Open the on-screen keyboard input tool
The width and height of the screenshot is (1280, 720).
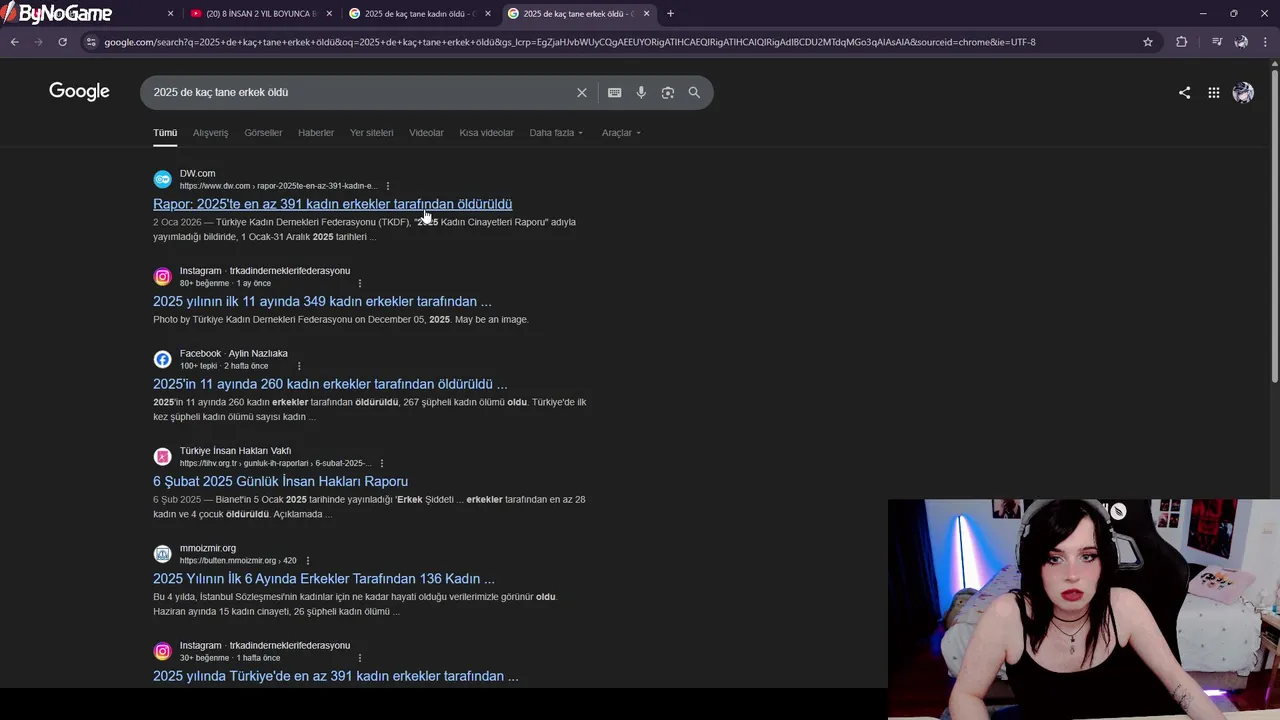click(614, 92)
